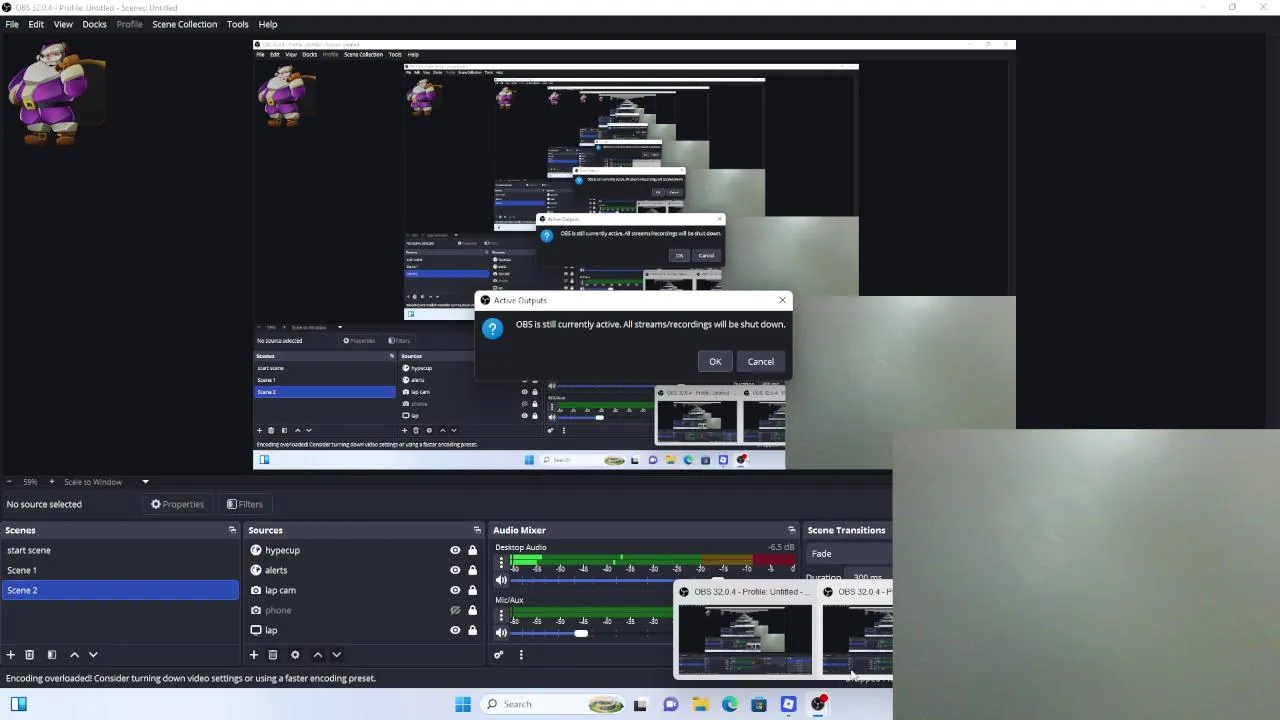1280x720 pixels.
Task: Mute Mic/Aux with the speaker icon
Action: (x=501, y=633)
